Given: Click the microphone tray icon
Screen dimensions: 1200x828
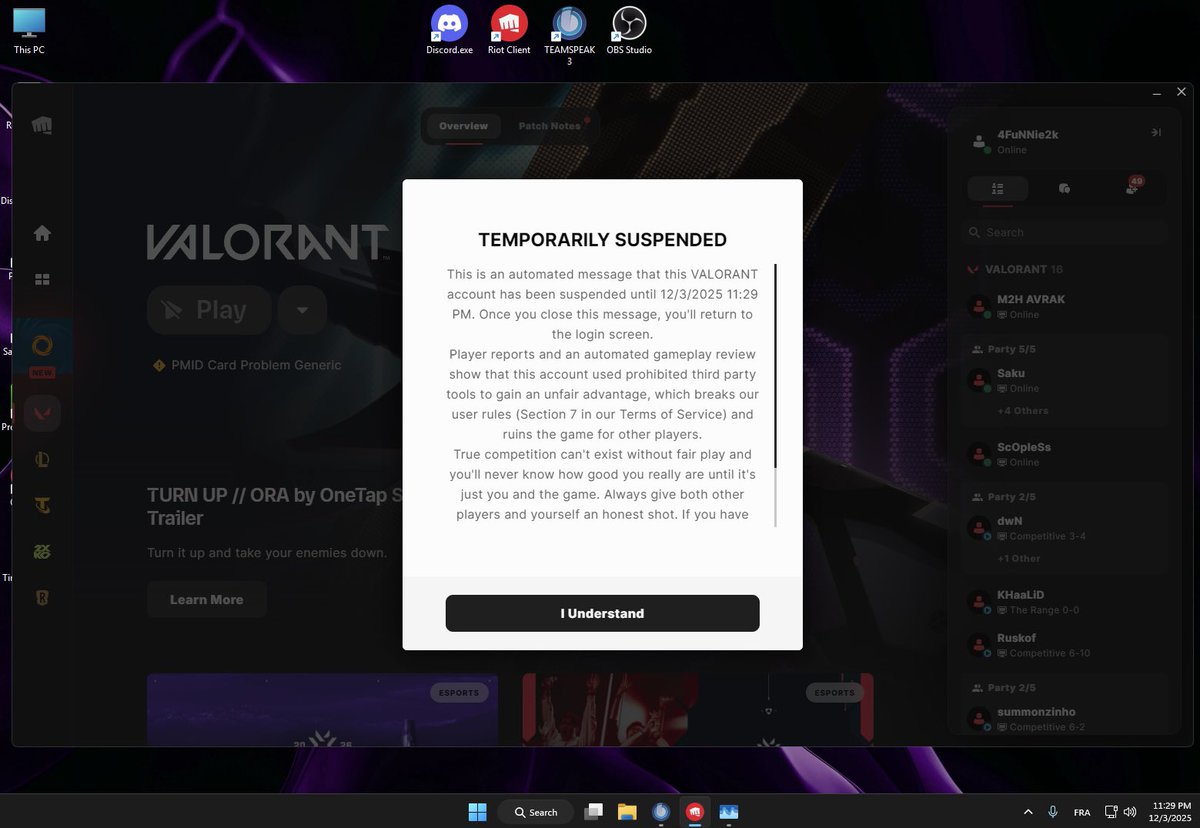Looking at the screenshot, I should (1053, 812).
